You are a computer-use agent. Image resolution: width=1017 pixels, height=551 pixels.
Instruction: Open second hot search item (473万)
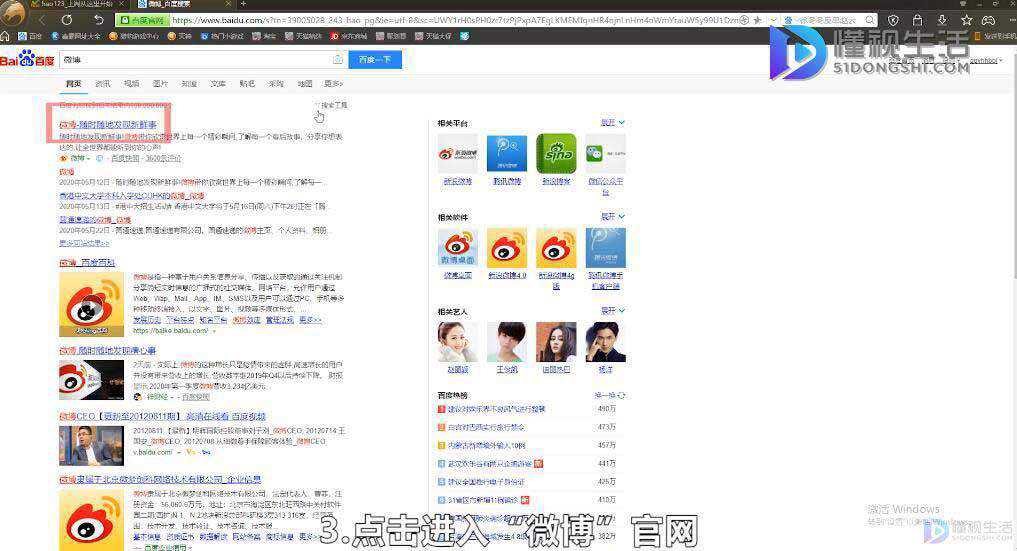[486, 427]
